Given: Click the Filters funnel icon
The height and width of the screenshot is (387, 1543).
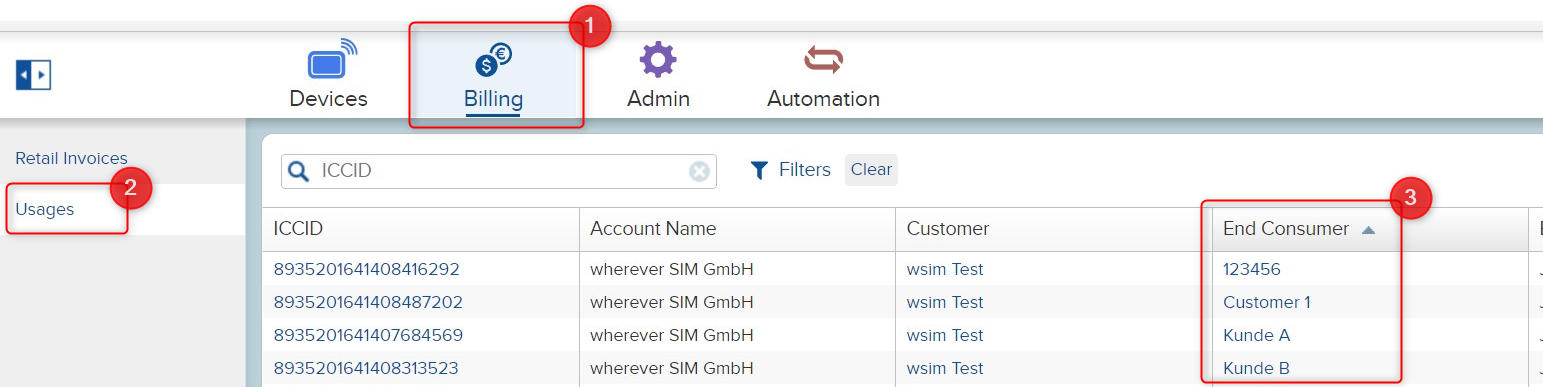Looking at the screenshot, I should click(759, 170).
